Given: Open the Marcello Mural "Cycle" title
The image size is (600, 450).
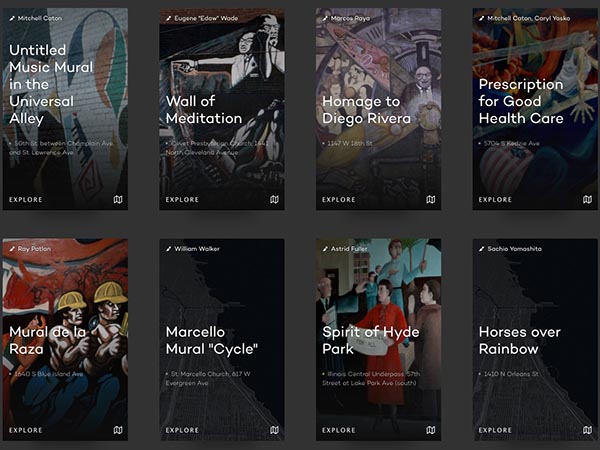Looking at the screenshot, I should coord(212,341).
